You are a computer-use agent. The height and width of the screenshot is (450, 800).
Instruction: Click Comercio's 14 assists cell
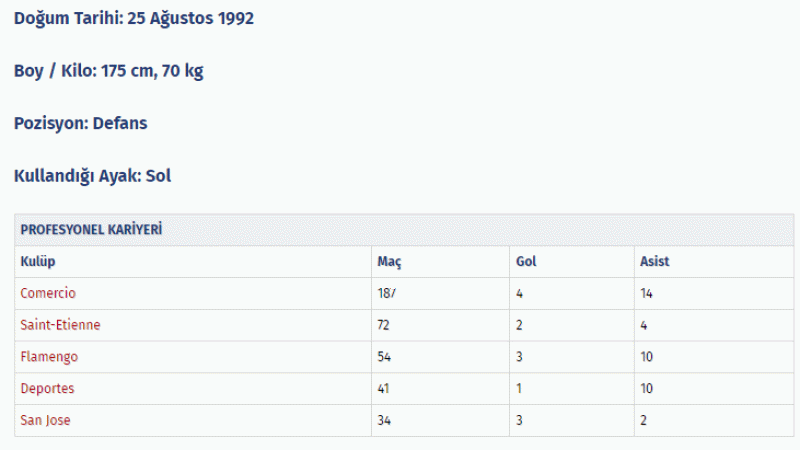click(714, 293)
